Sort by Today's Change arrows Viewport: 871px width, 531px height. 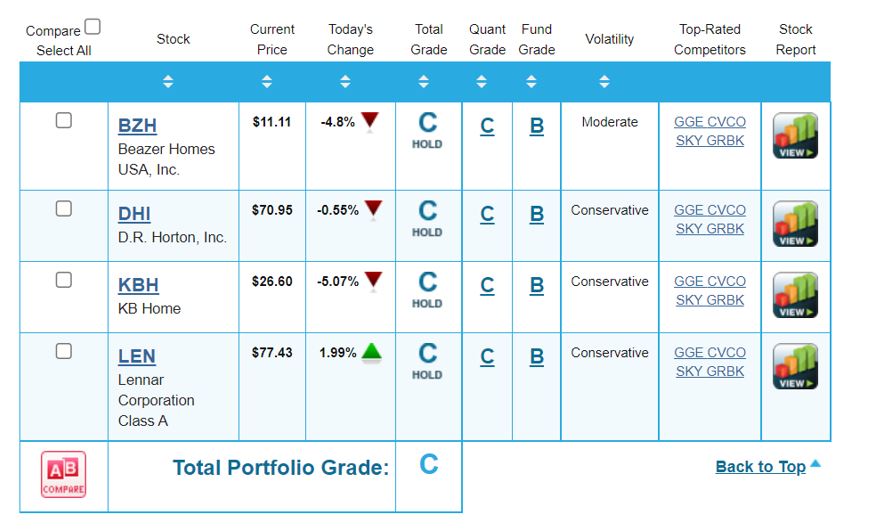(x=345, y=82)
